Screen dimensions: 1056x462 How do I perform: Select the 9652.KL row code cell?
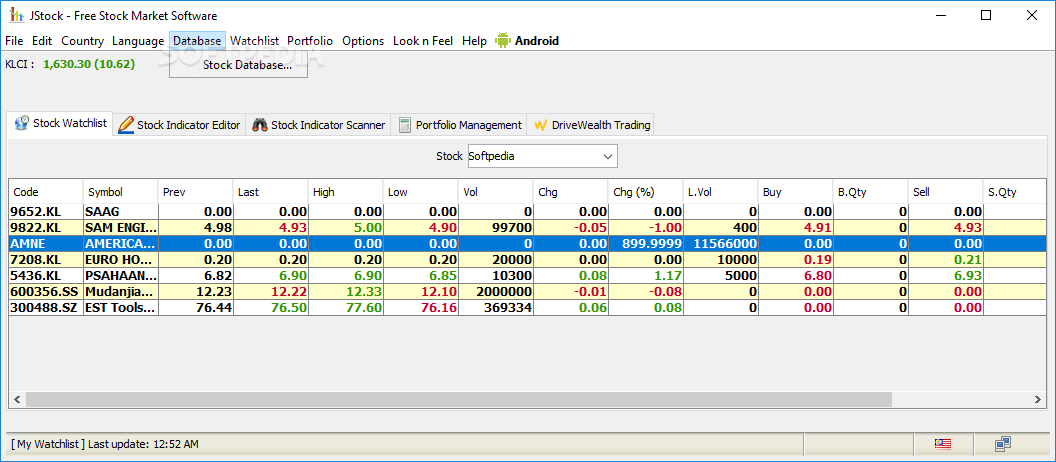click(46, 211)
